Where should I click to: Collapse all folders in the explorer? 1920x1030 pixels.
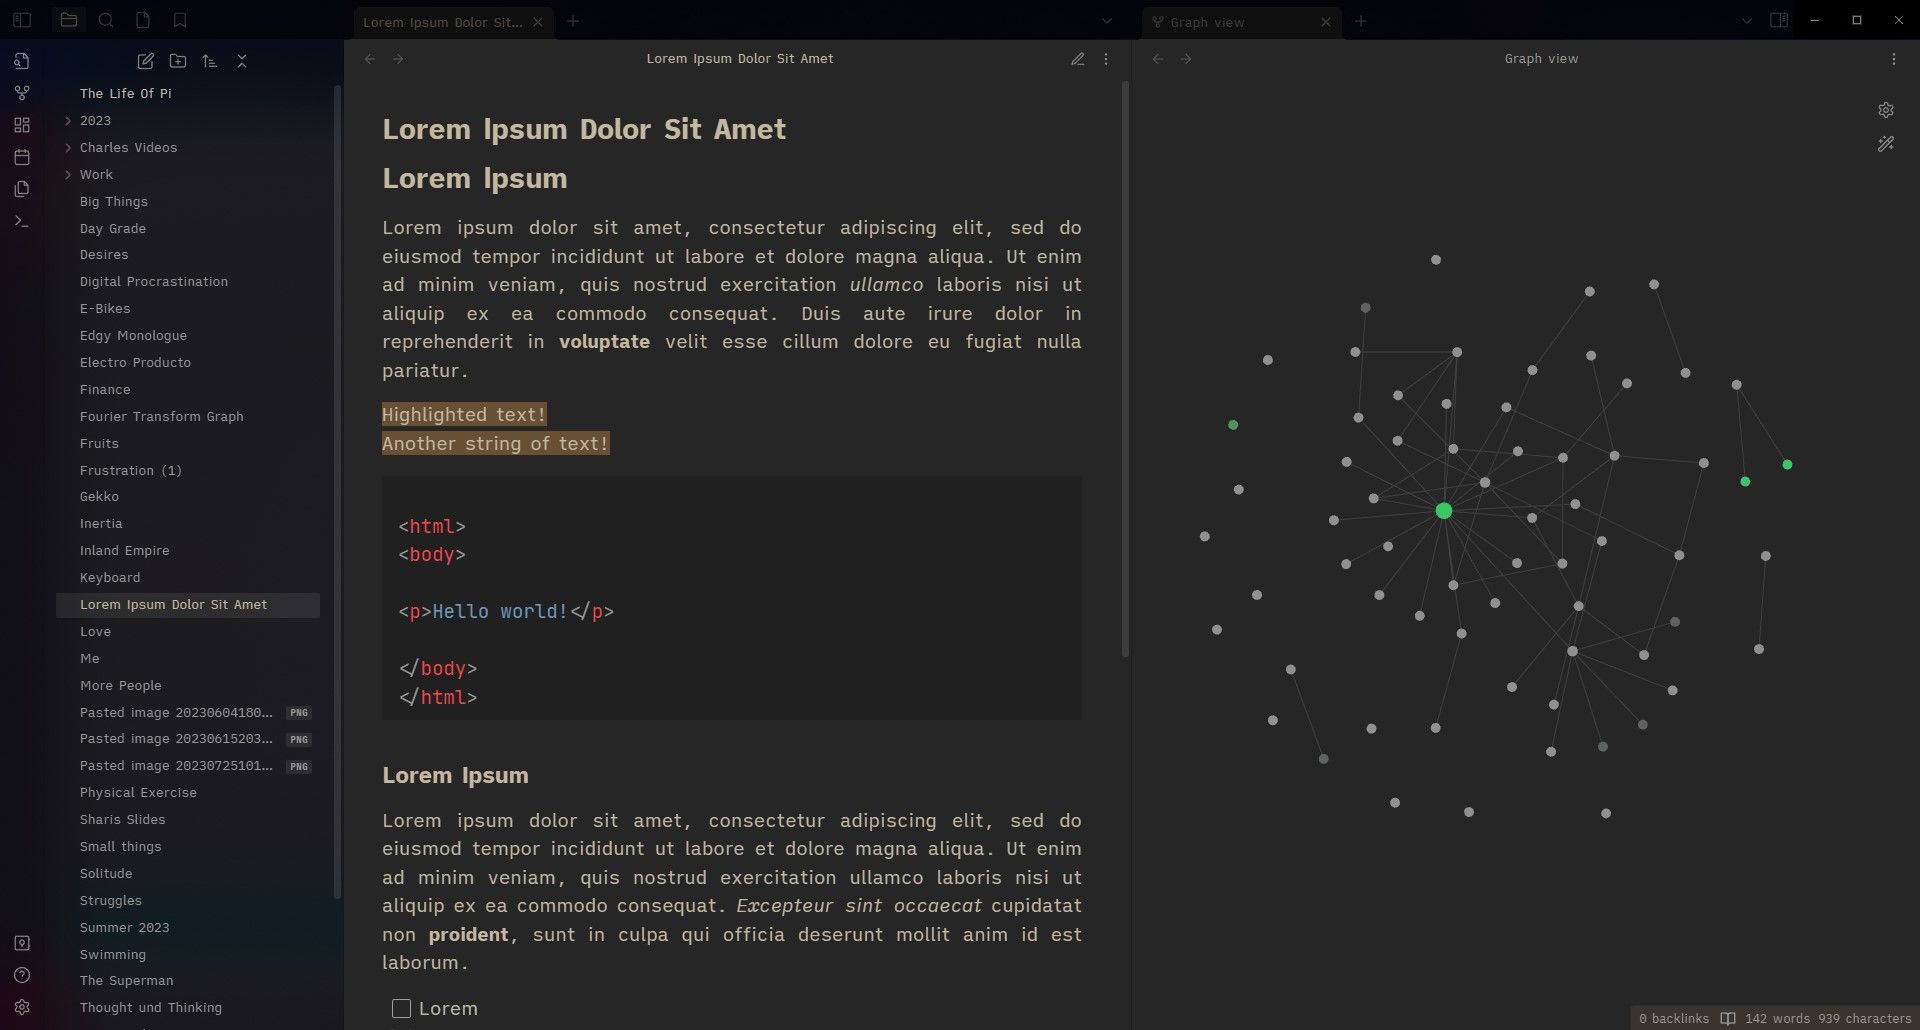click(x=241, y=61)
